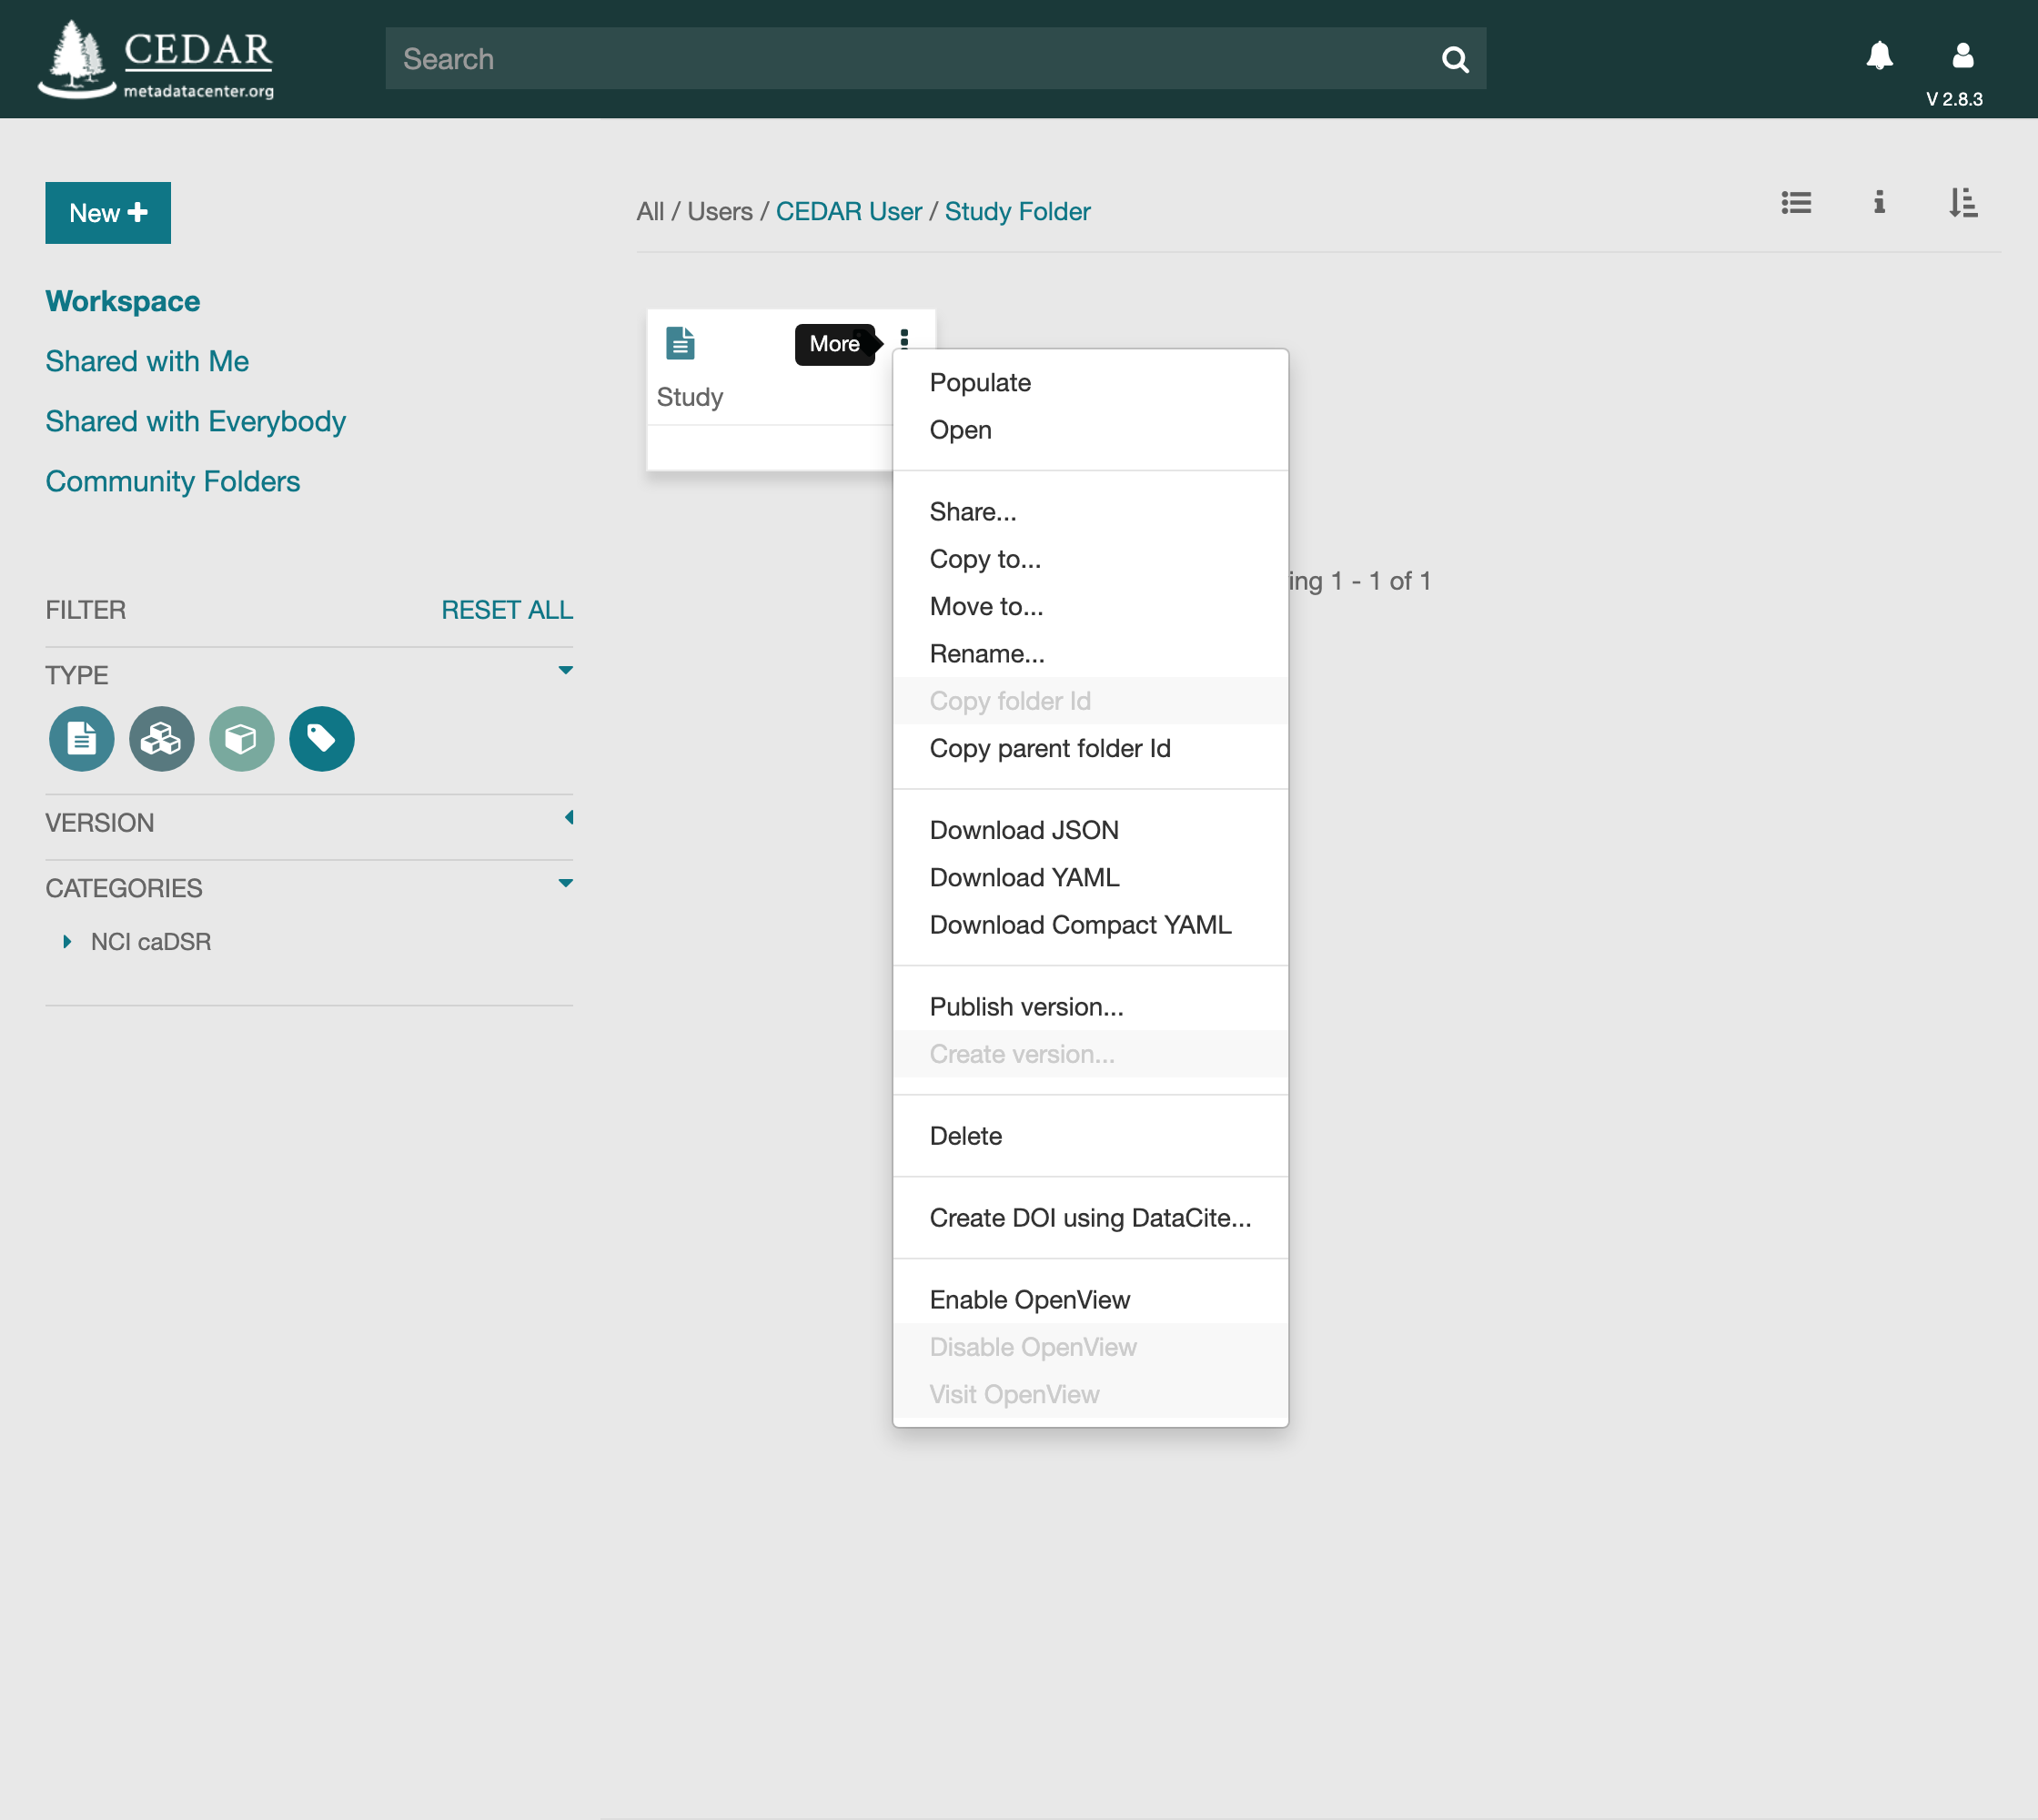
Task: Select Publish version... entry
Action: pos(1089,1007)
